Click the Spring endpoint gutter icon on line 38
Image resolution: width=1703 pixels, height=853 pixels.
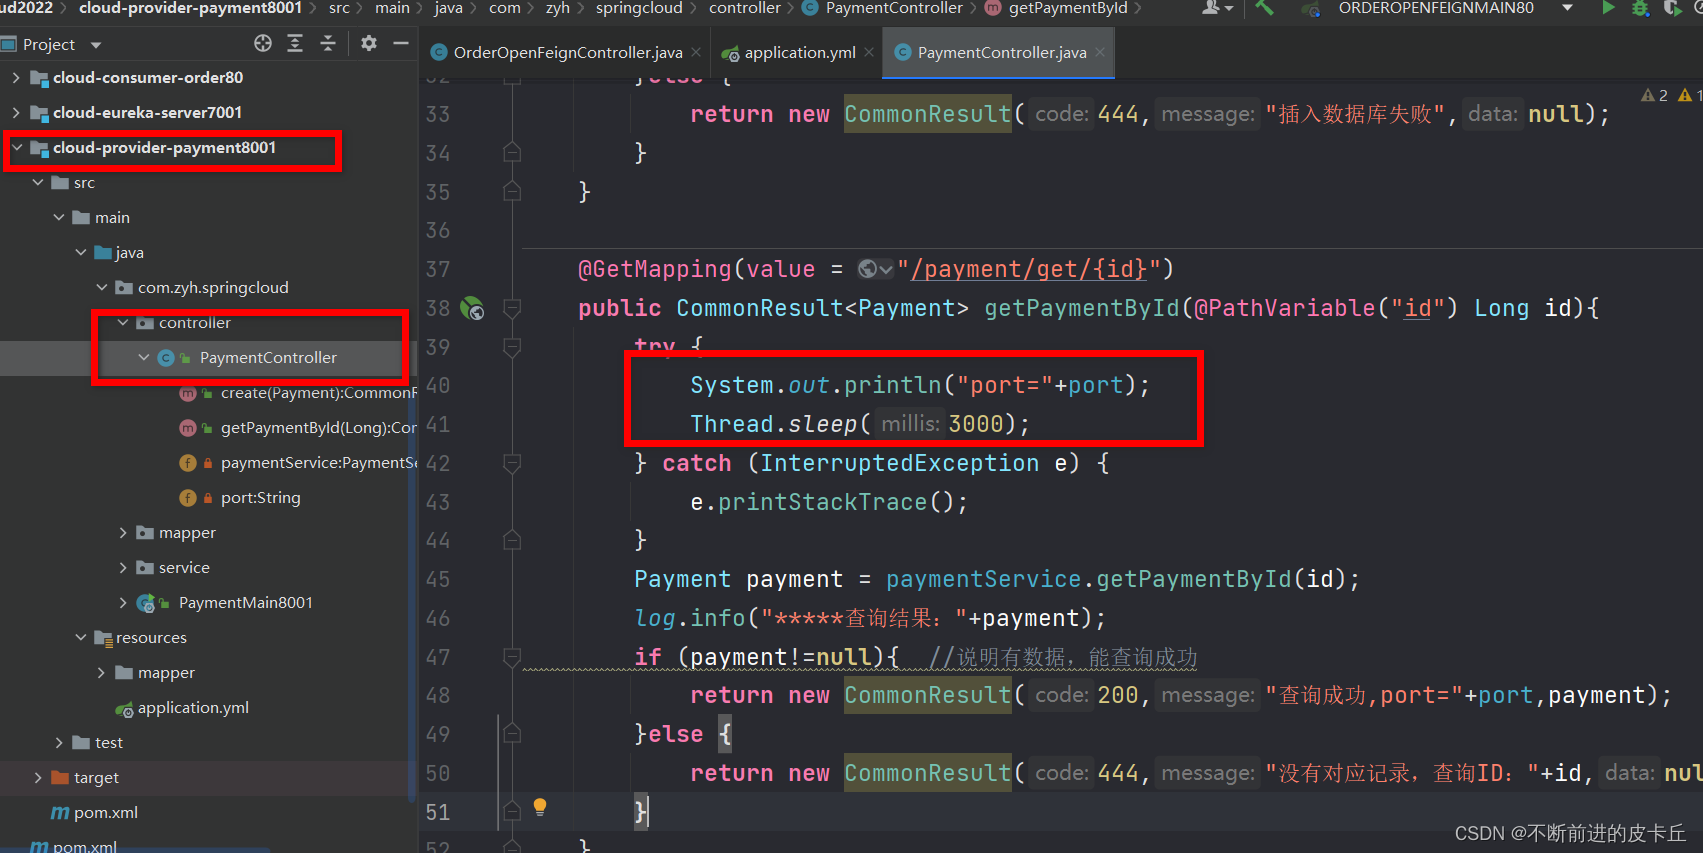point(472,308)
